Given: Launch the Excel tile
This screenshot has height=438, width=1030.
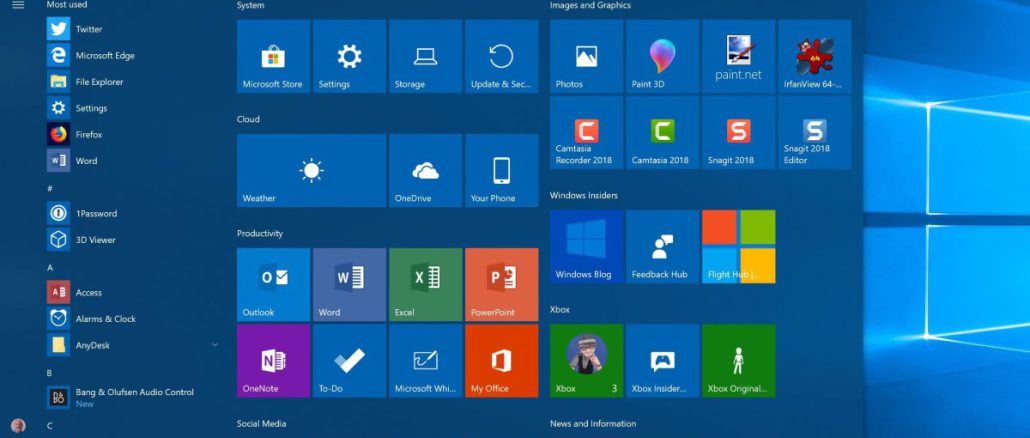Looking at the screenshot, I should [x=426, y=285].
